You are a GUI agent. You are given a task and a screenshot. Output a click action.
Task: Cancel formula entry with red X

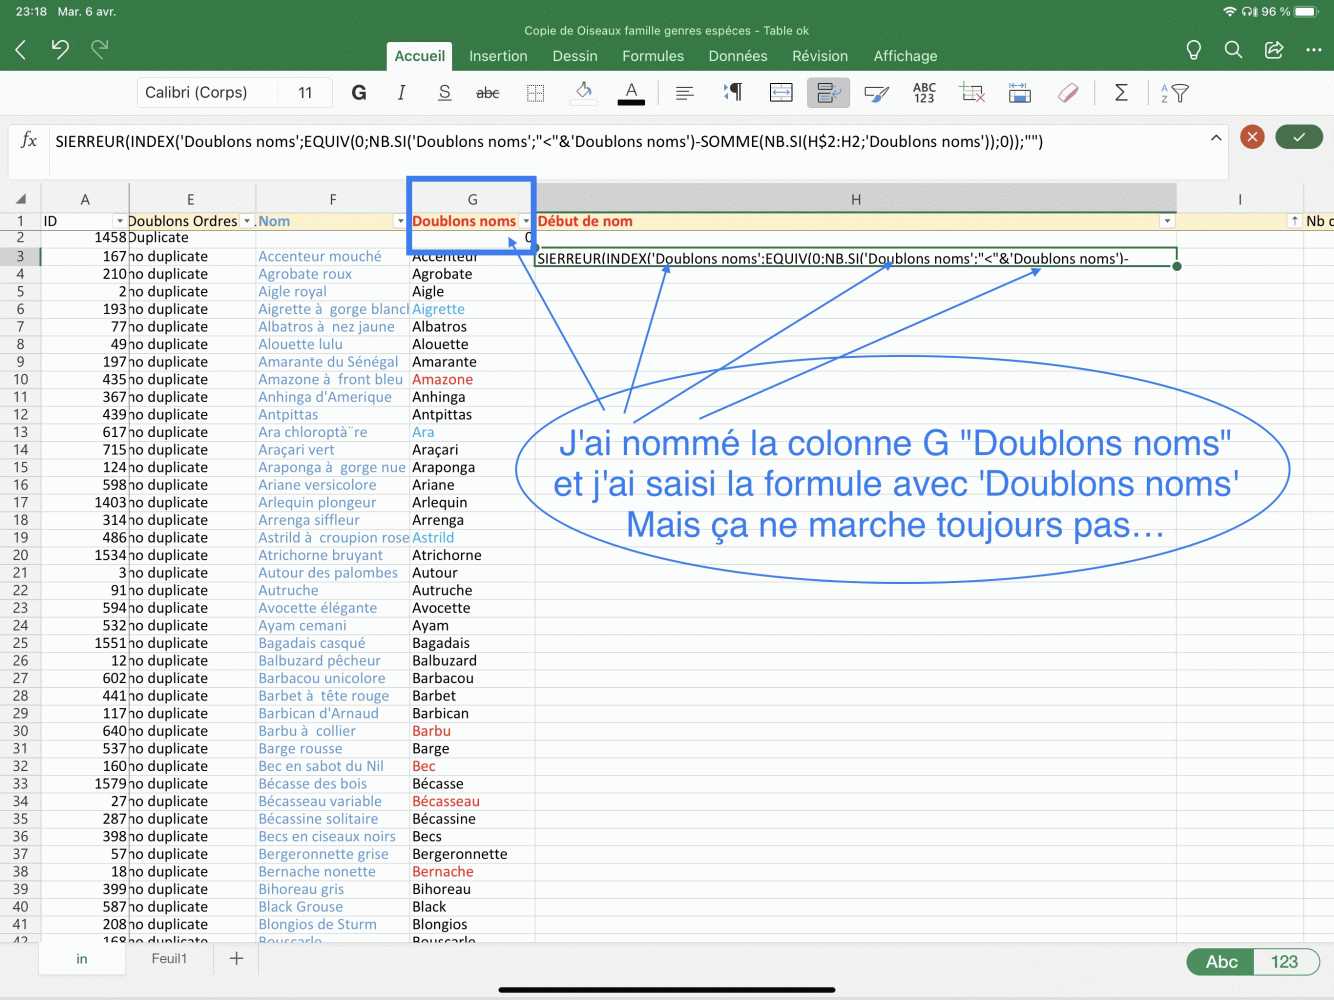pyautogui.click(x=1252, y=137)
